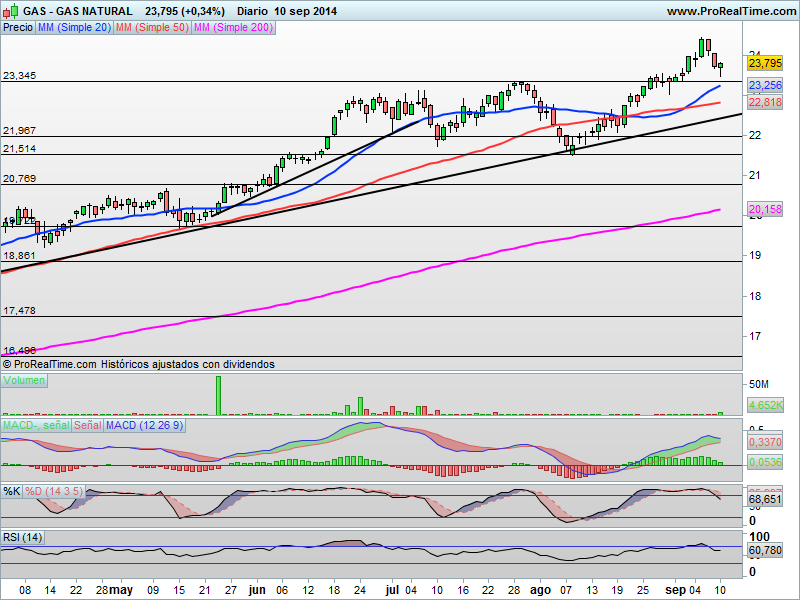
Task: Click the %D (14 3 5) stochastic label
Action: [54, 491]
